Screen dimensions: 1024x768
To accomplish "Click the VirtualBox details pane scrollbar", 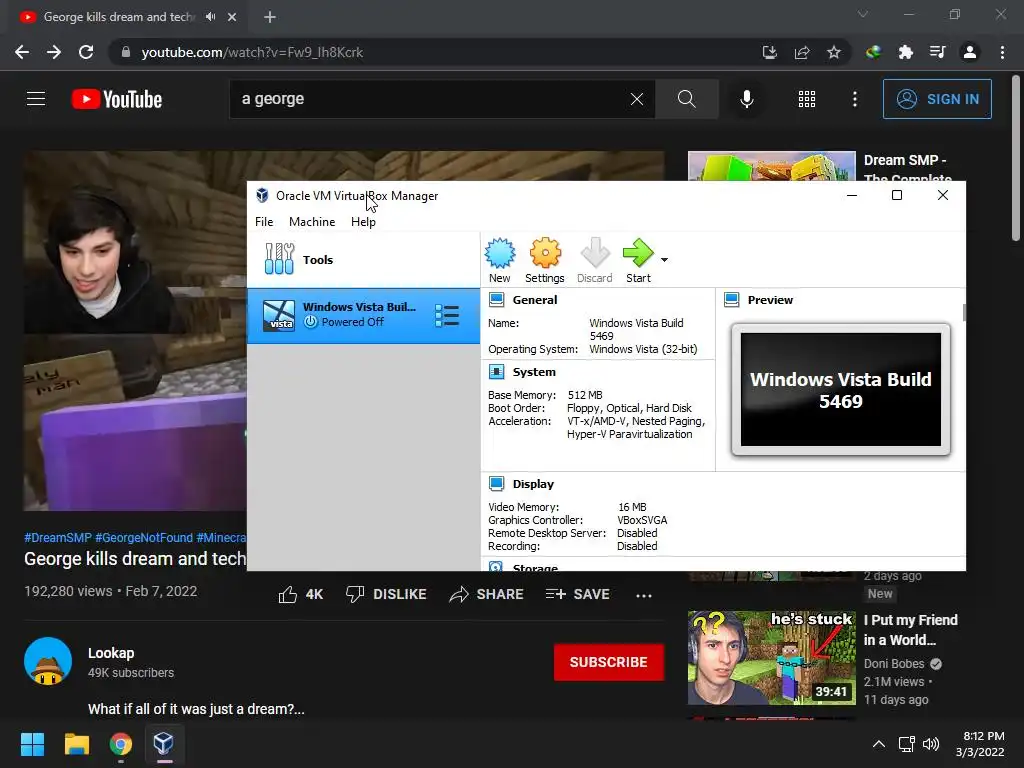I will tap(964, 312).
